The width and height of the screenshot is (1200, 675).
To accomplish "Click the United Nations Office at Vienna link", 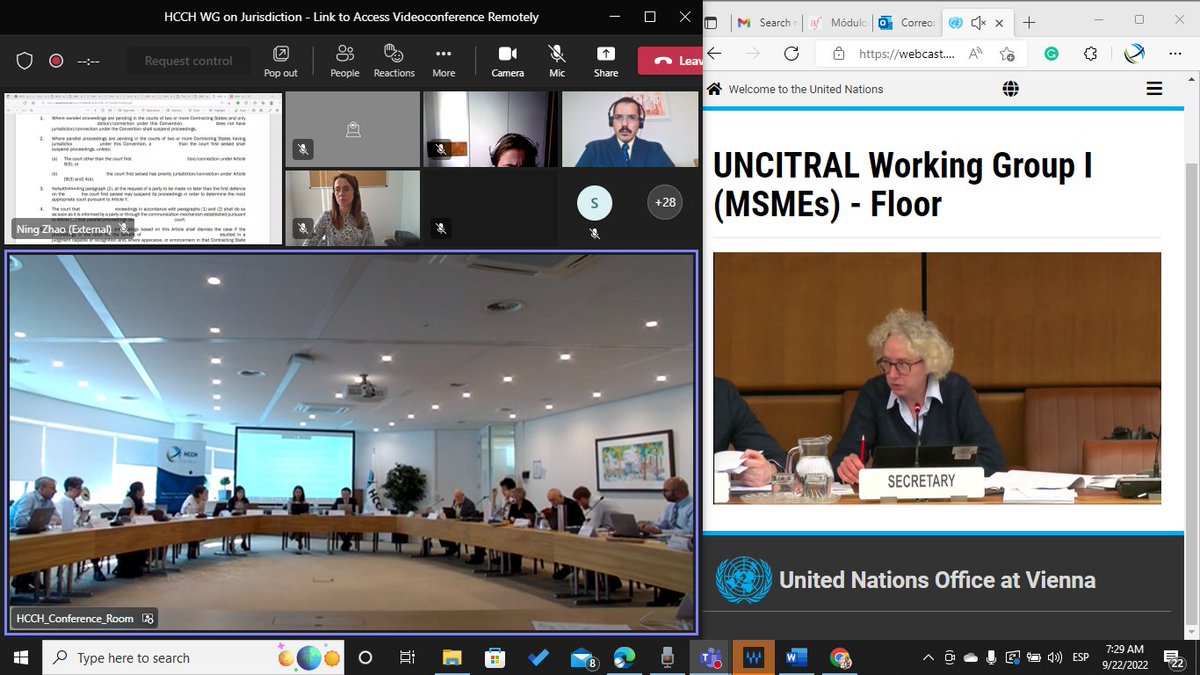I will point(937,580).
